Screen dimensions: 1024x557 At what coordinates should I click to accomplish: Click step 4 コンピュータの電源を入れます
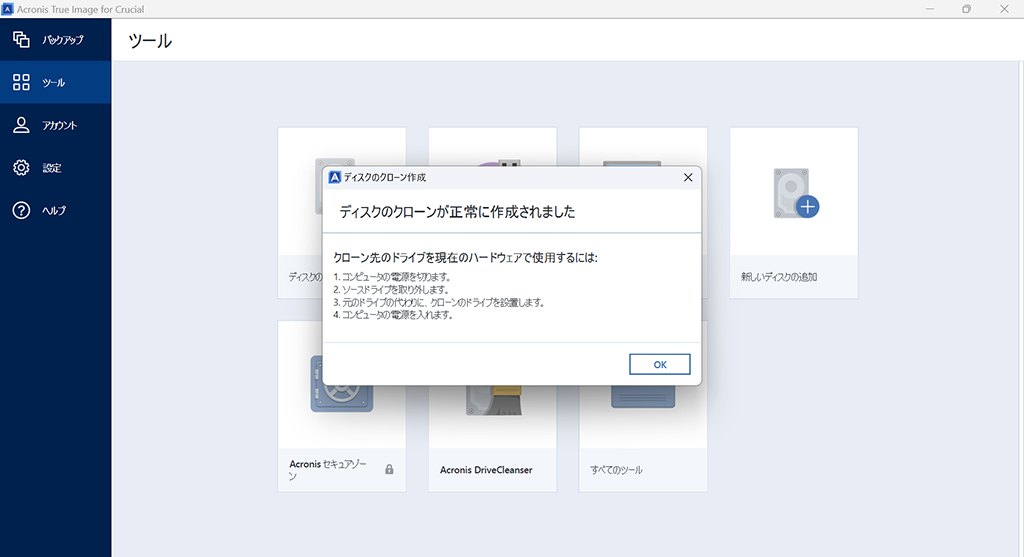[x=393, y=315]
